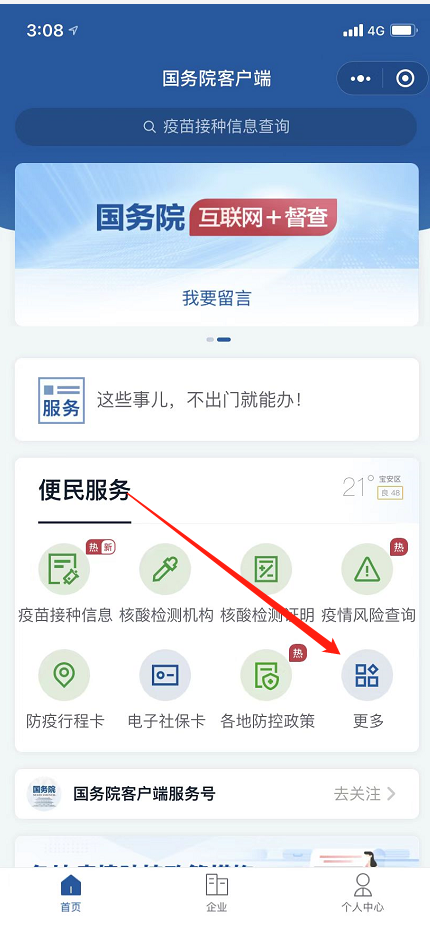This screenshot has height=927, width=430.
Task: Open 各地防控政策 shield icon
Action: click(266, 675)
